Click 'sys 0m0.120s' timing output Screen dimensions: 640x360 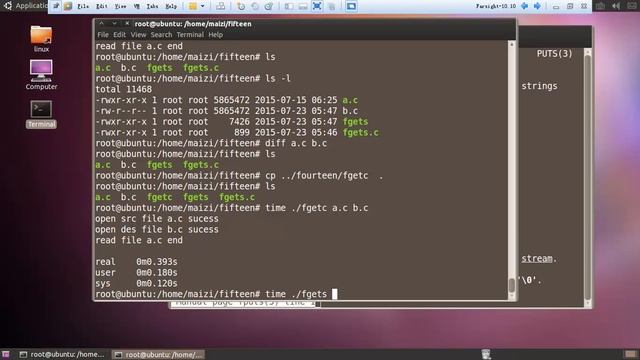tap(136, 283)
